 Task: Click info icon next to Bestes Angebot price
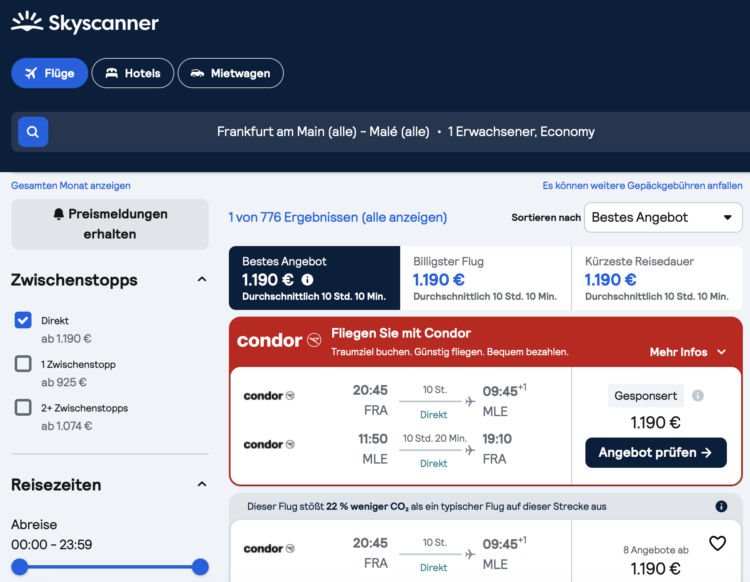pos(308,280)
